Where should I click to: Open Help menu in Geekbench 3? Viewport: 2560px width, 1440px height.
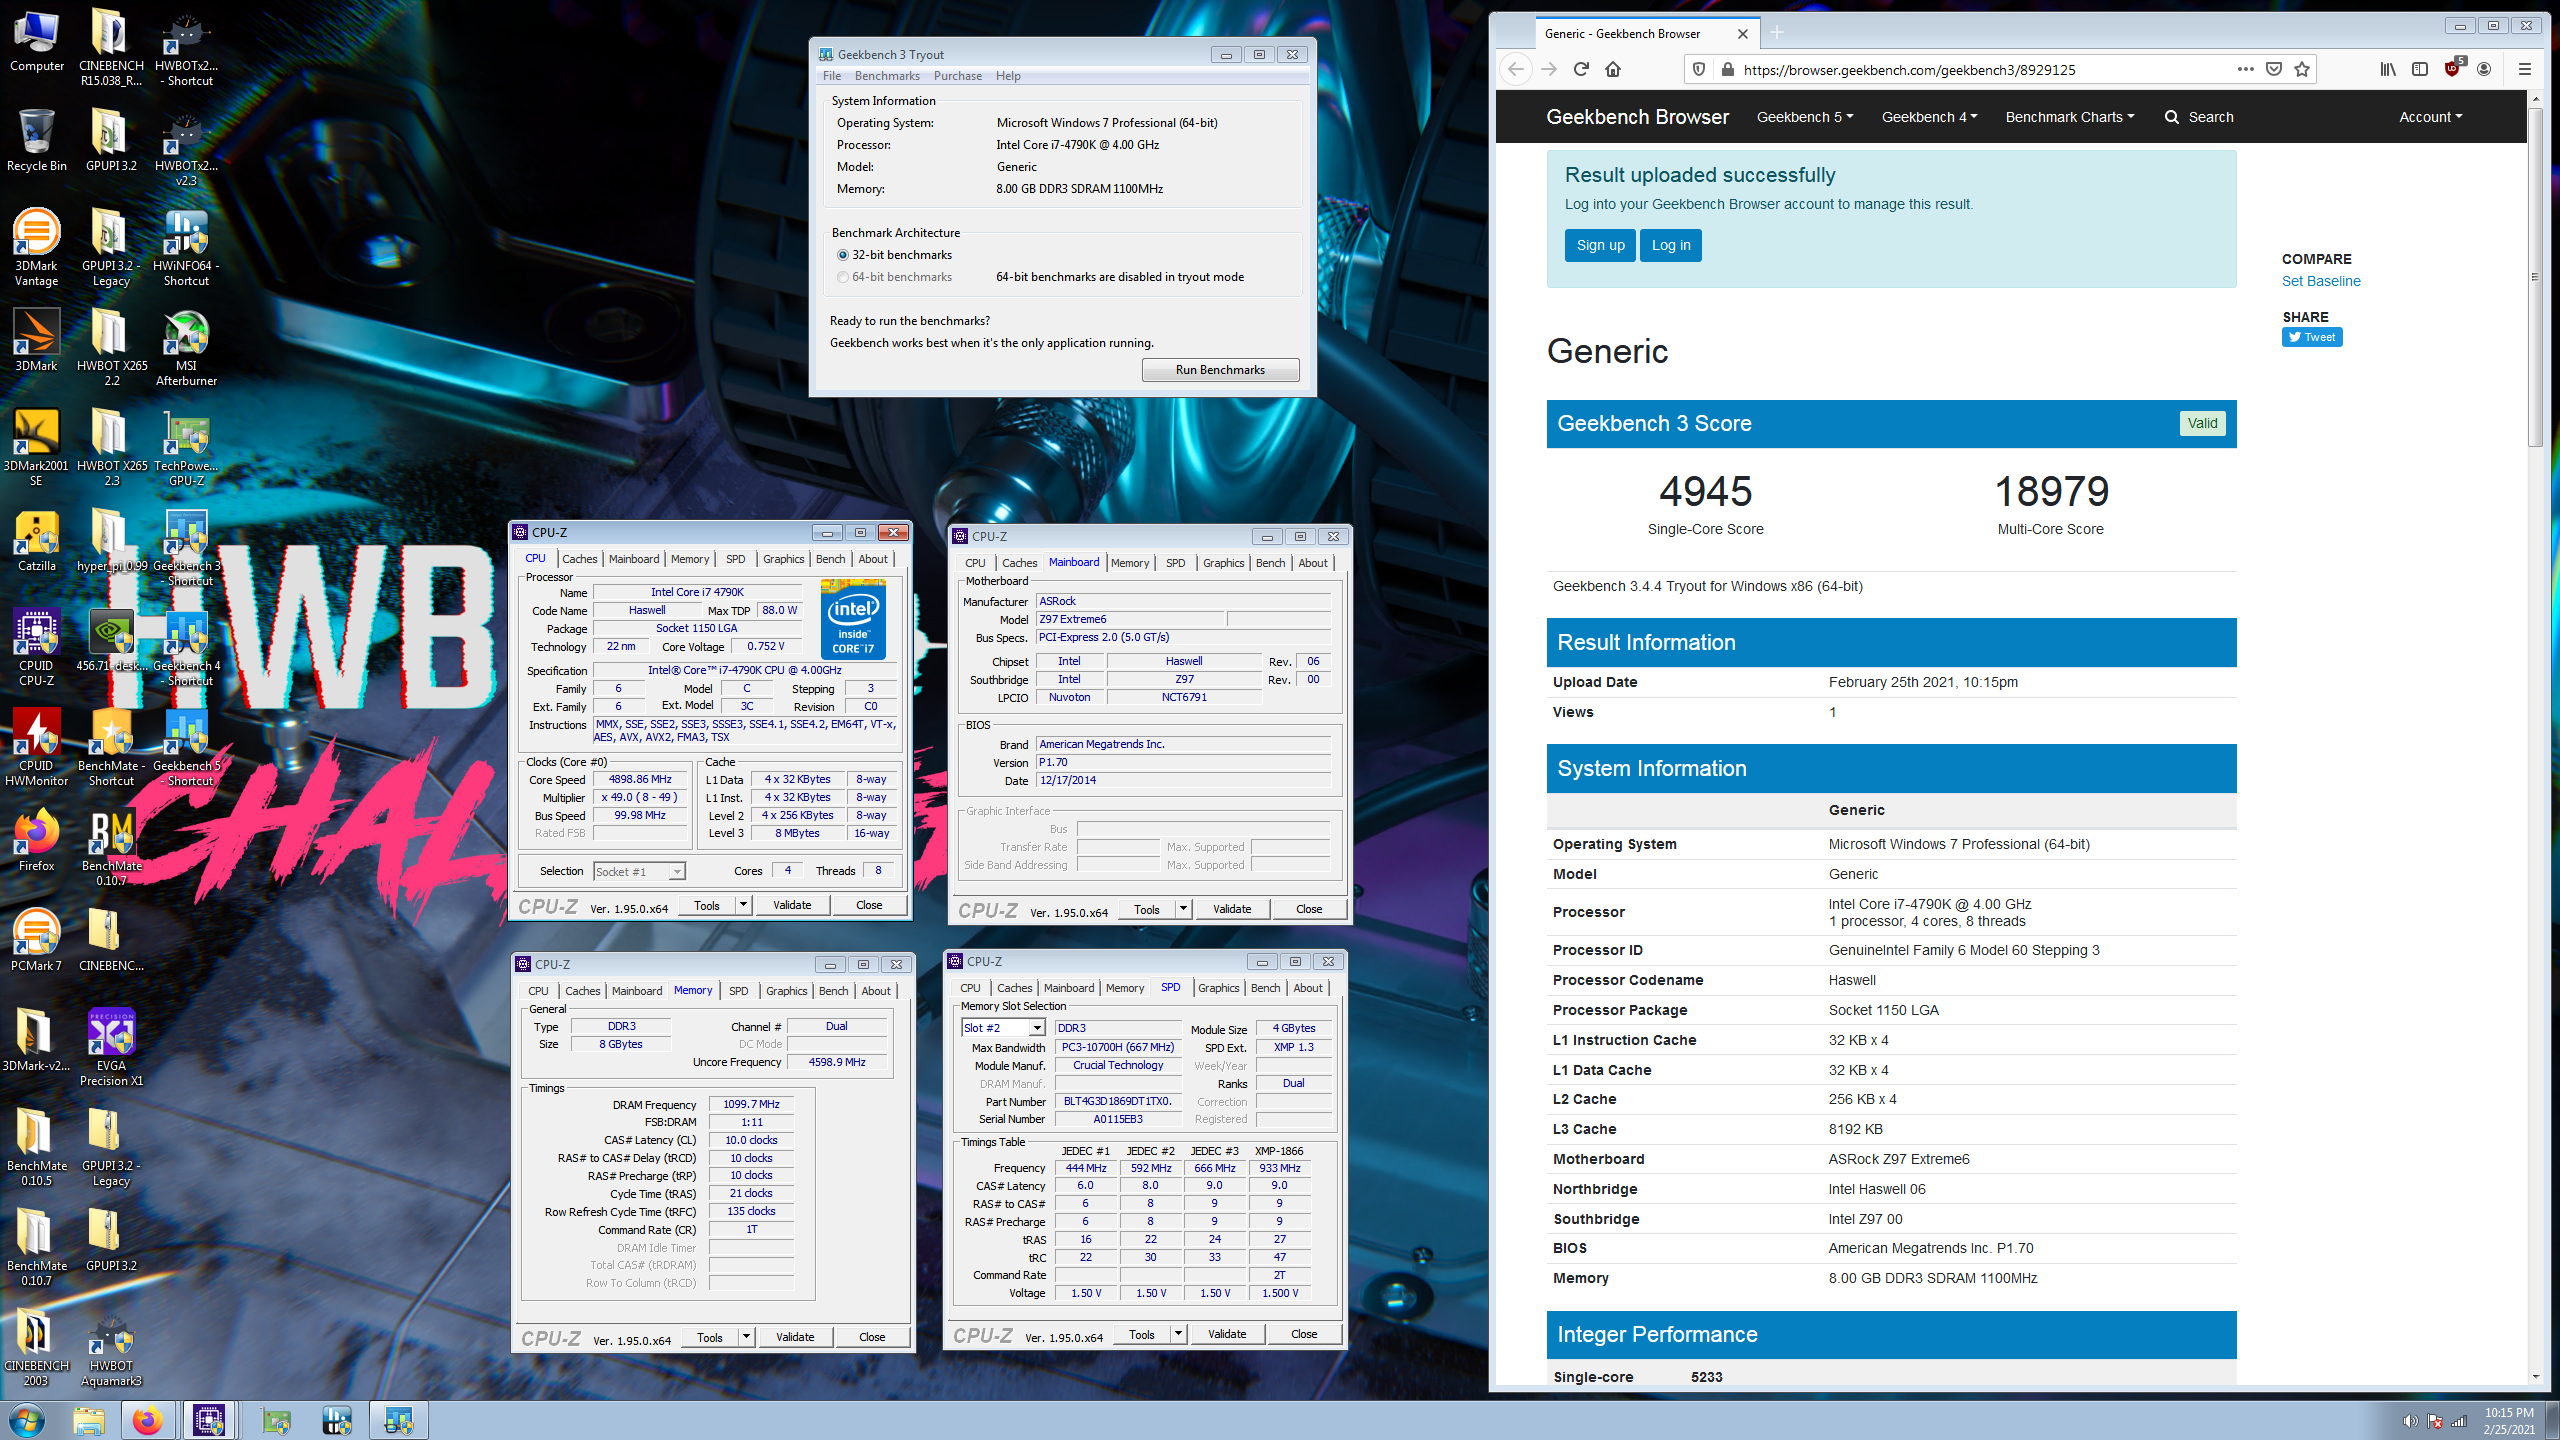1008,76
